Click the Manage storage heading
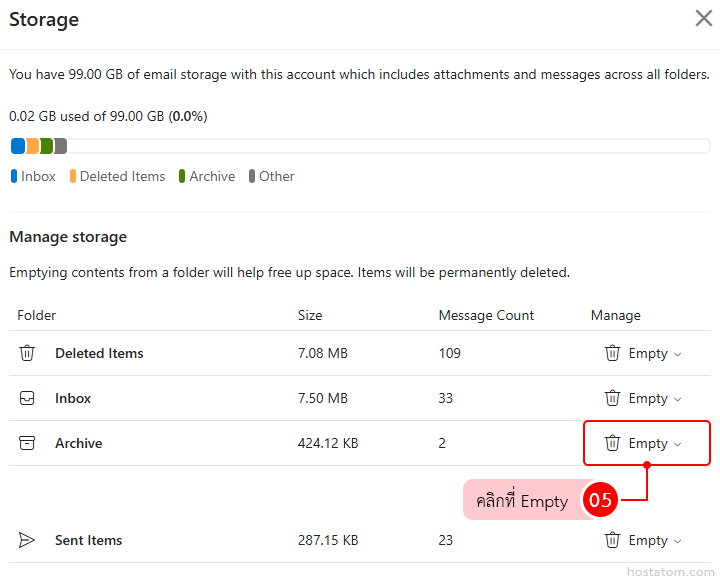720x581 pixels. point(68,237)
